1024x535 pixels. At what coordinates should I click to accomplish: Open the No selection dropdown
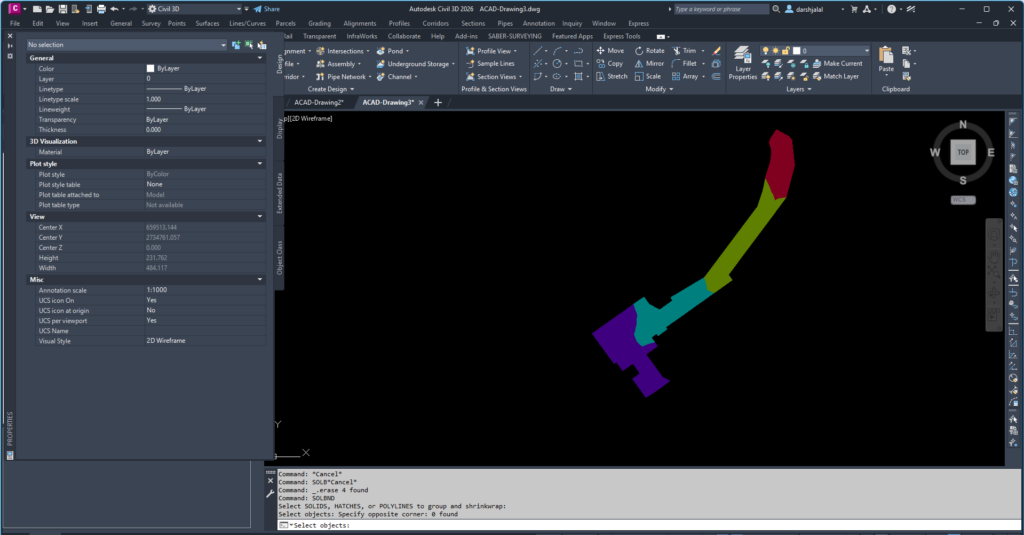pyautogui.click(x=127, y=45)
